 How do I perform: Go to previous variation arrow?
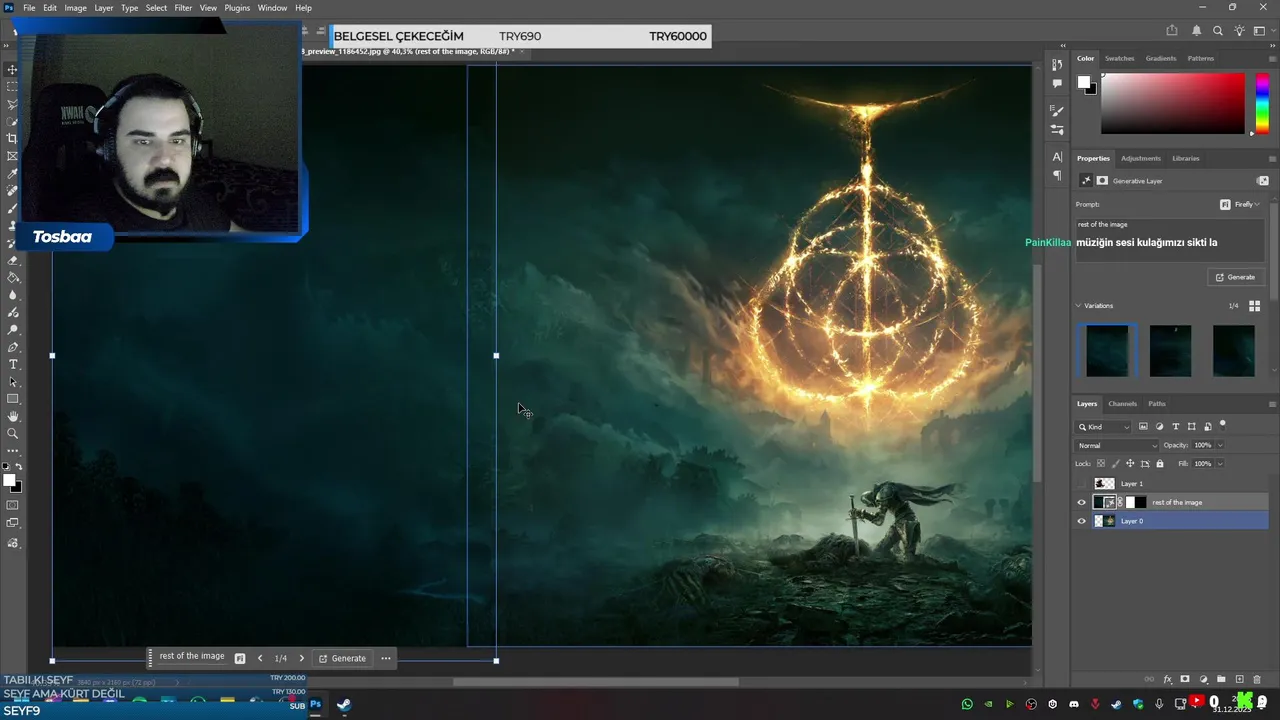[x=260, y=658]
